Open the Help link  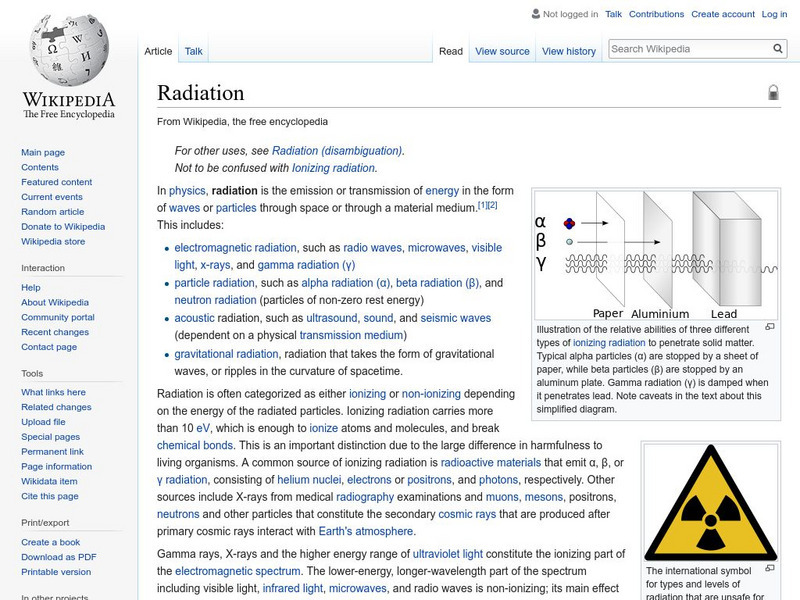point(31,287)
